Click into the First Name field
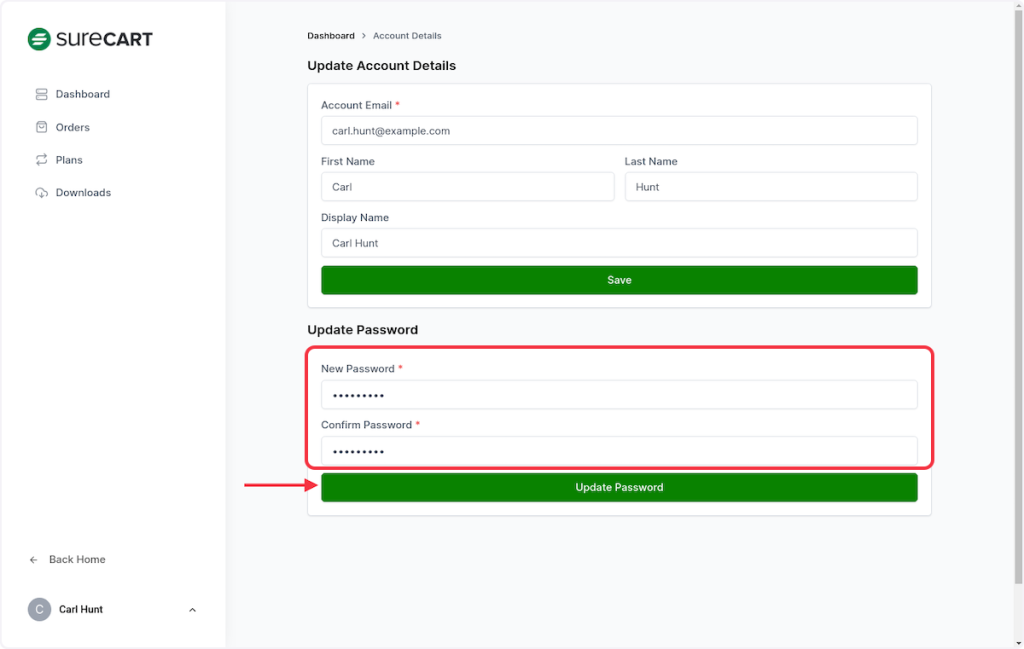The image size is (1024, 649). coord(467,187)
